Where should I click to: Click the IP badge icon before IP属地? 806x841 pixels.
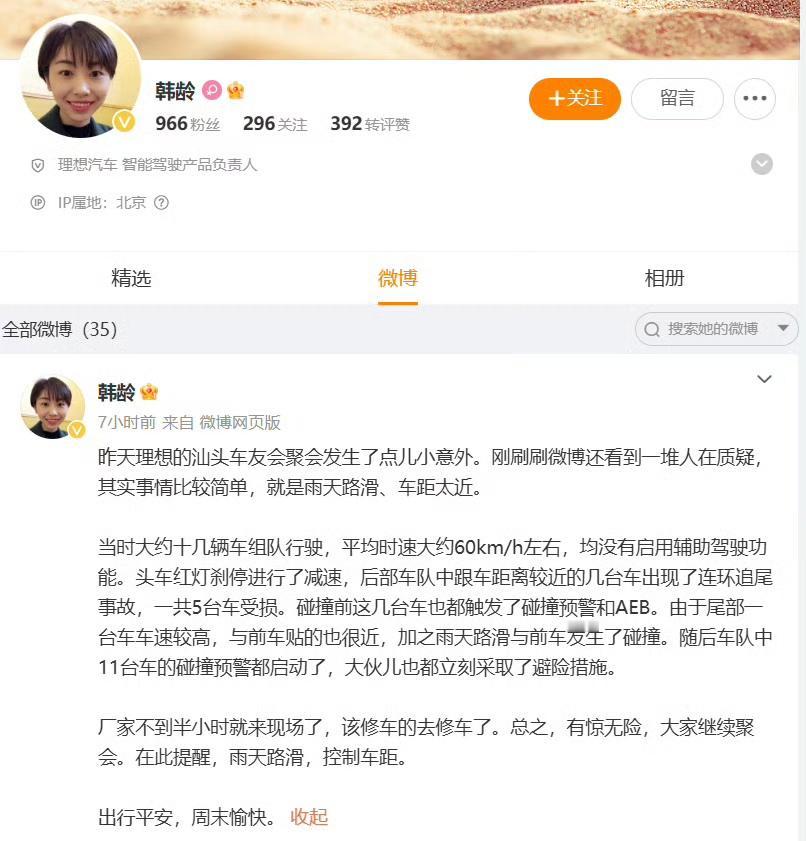(38, 203)
